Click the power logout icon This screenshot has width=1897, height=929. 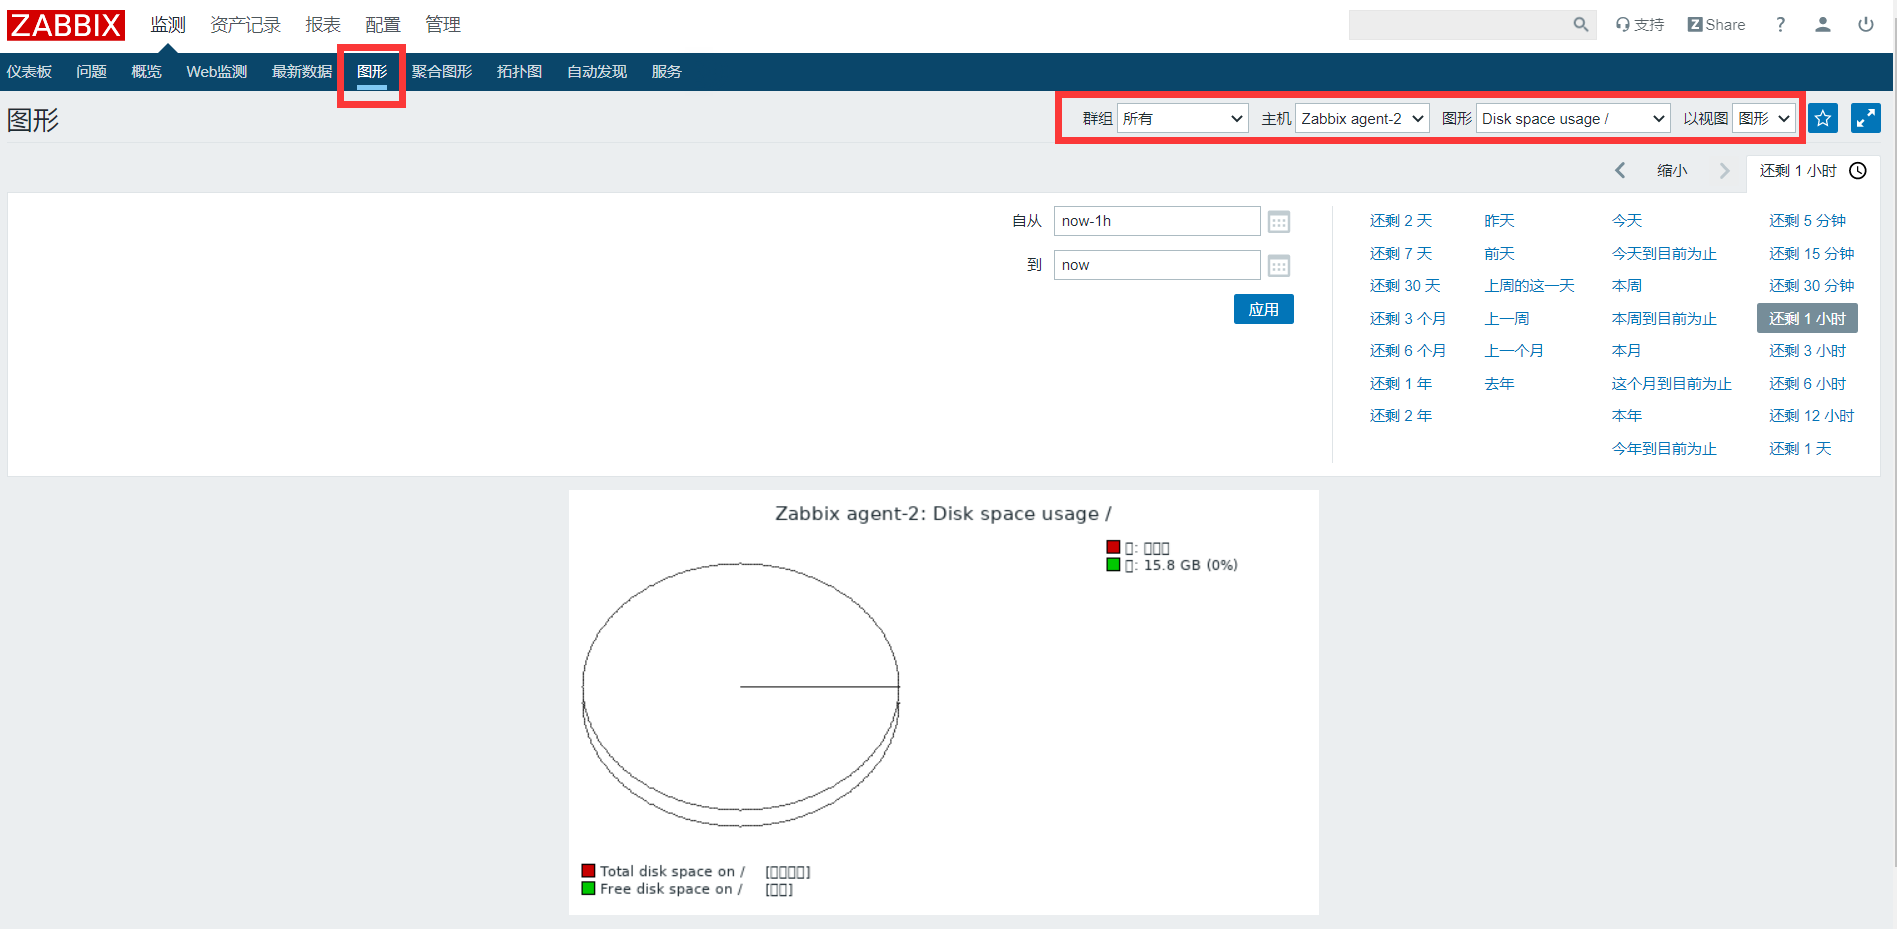1866,25
